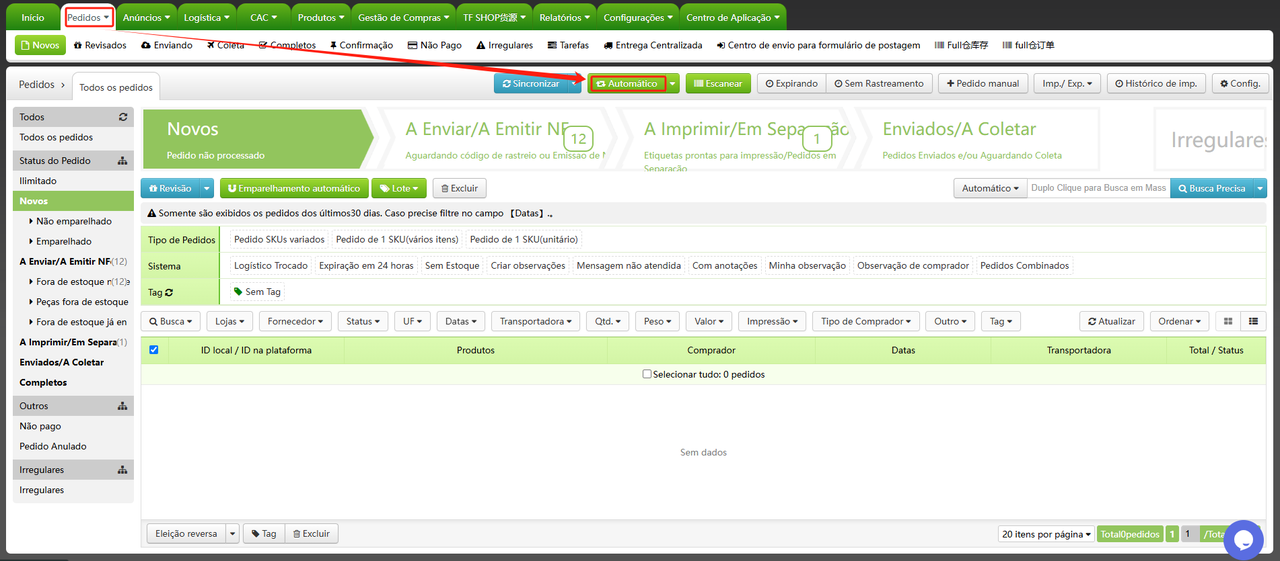Click the hierarchy icon beside Irregulares section header
Viewport: 1280px width, 561px height.
[x=123, y=469]
